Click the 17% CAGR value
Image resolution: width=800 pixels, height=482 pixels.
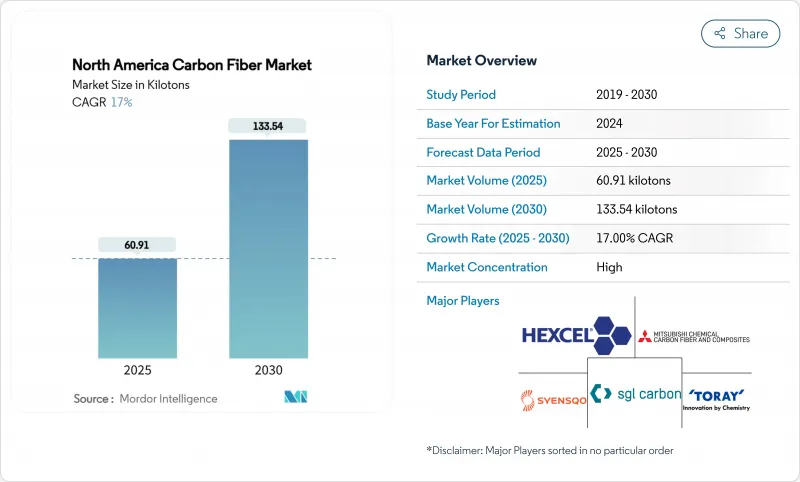coord(121,102)
